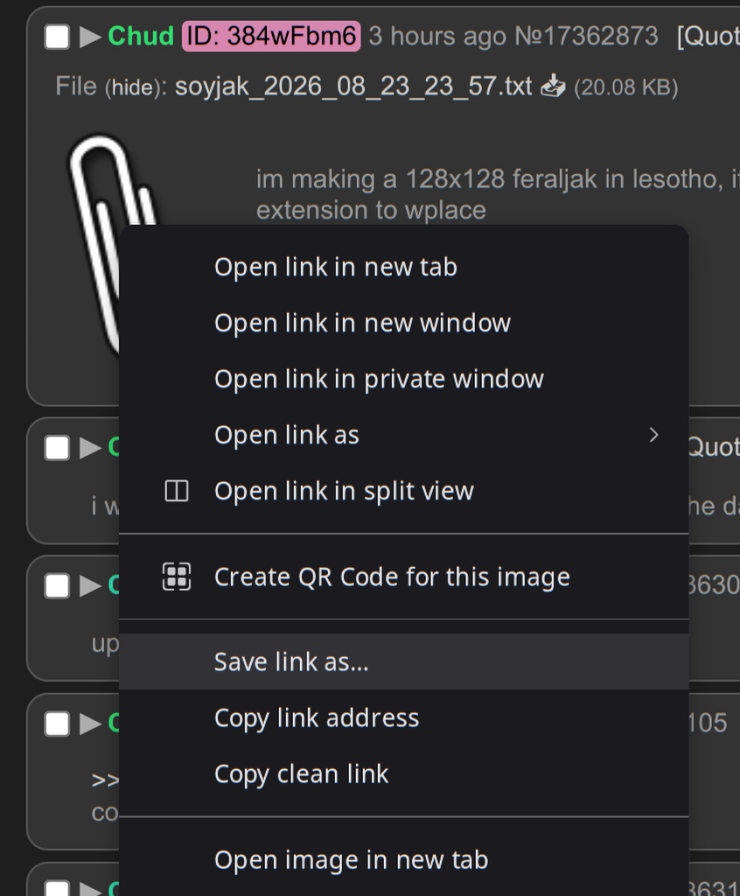Click the QR code icon in context menu
740x896 pixels.
pyautogui.click(x=176, y=577)
